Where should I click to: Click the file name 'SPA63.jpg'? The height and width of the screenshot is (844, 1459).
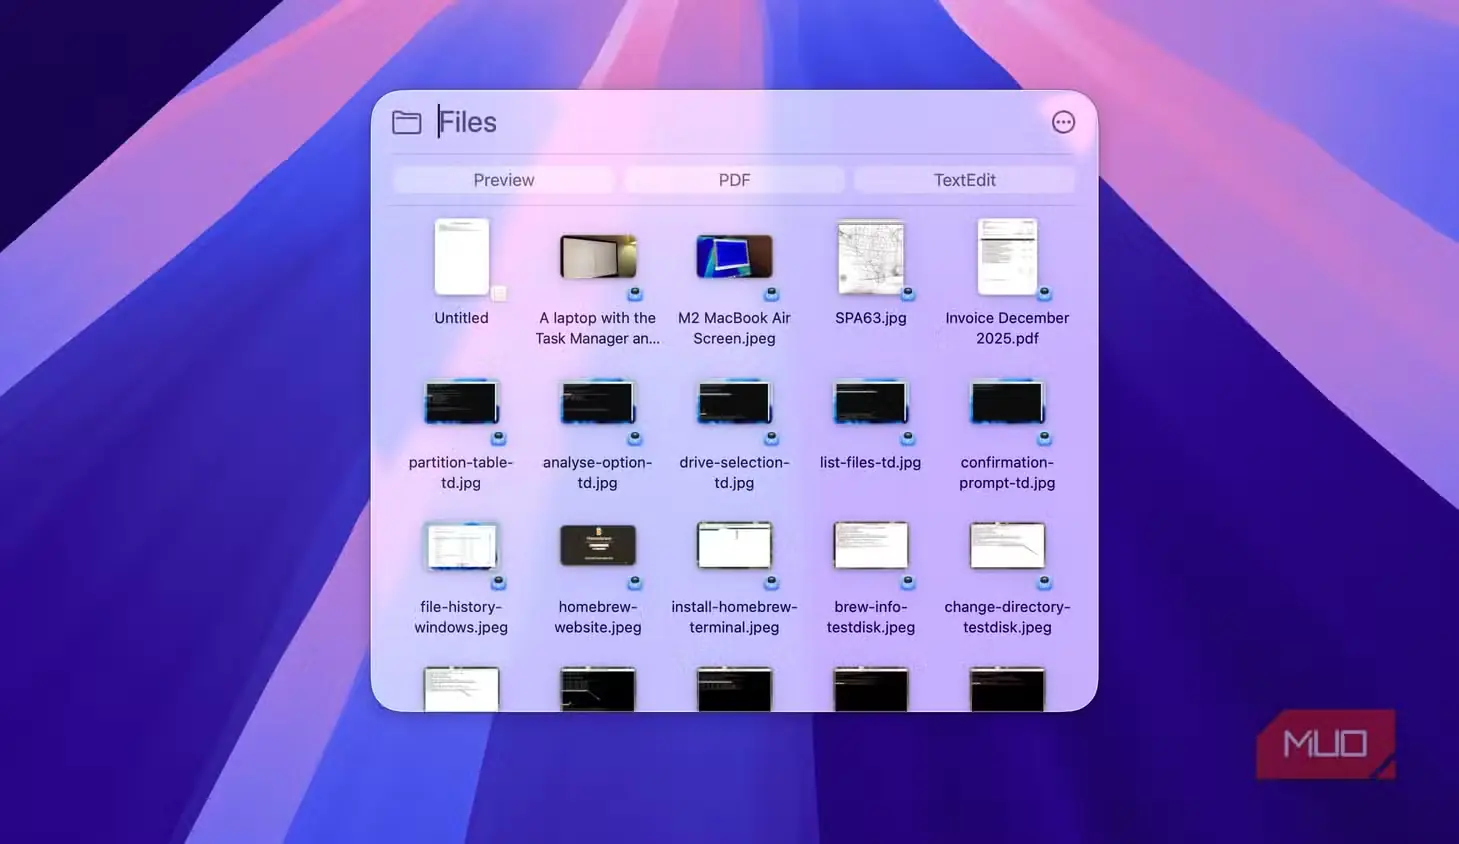[871, 318]
